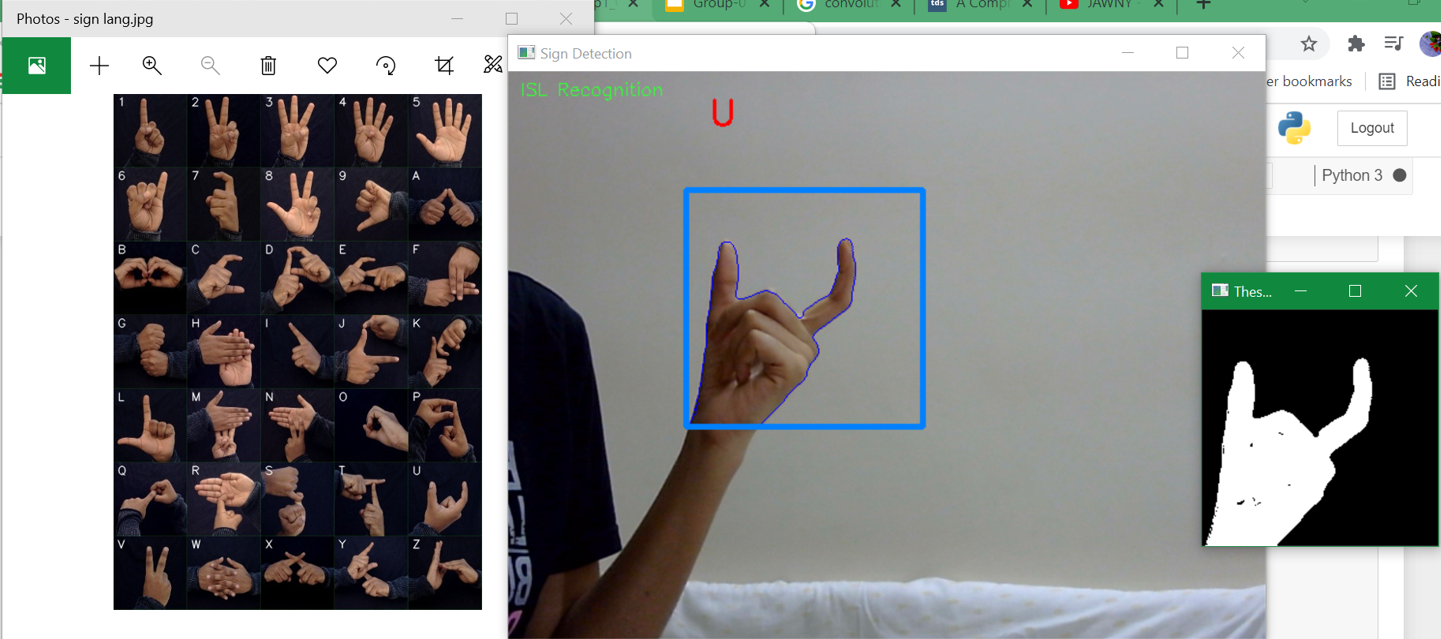Viewport: 1441px width, 639px height.
Task: Open the Other bookmarks folder
Action: click(x=1309, y=82)
